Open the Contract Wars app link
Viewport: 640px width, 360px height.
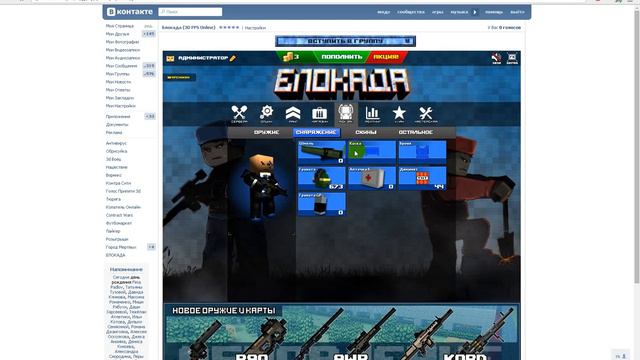coord(120,215)
